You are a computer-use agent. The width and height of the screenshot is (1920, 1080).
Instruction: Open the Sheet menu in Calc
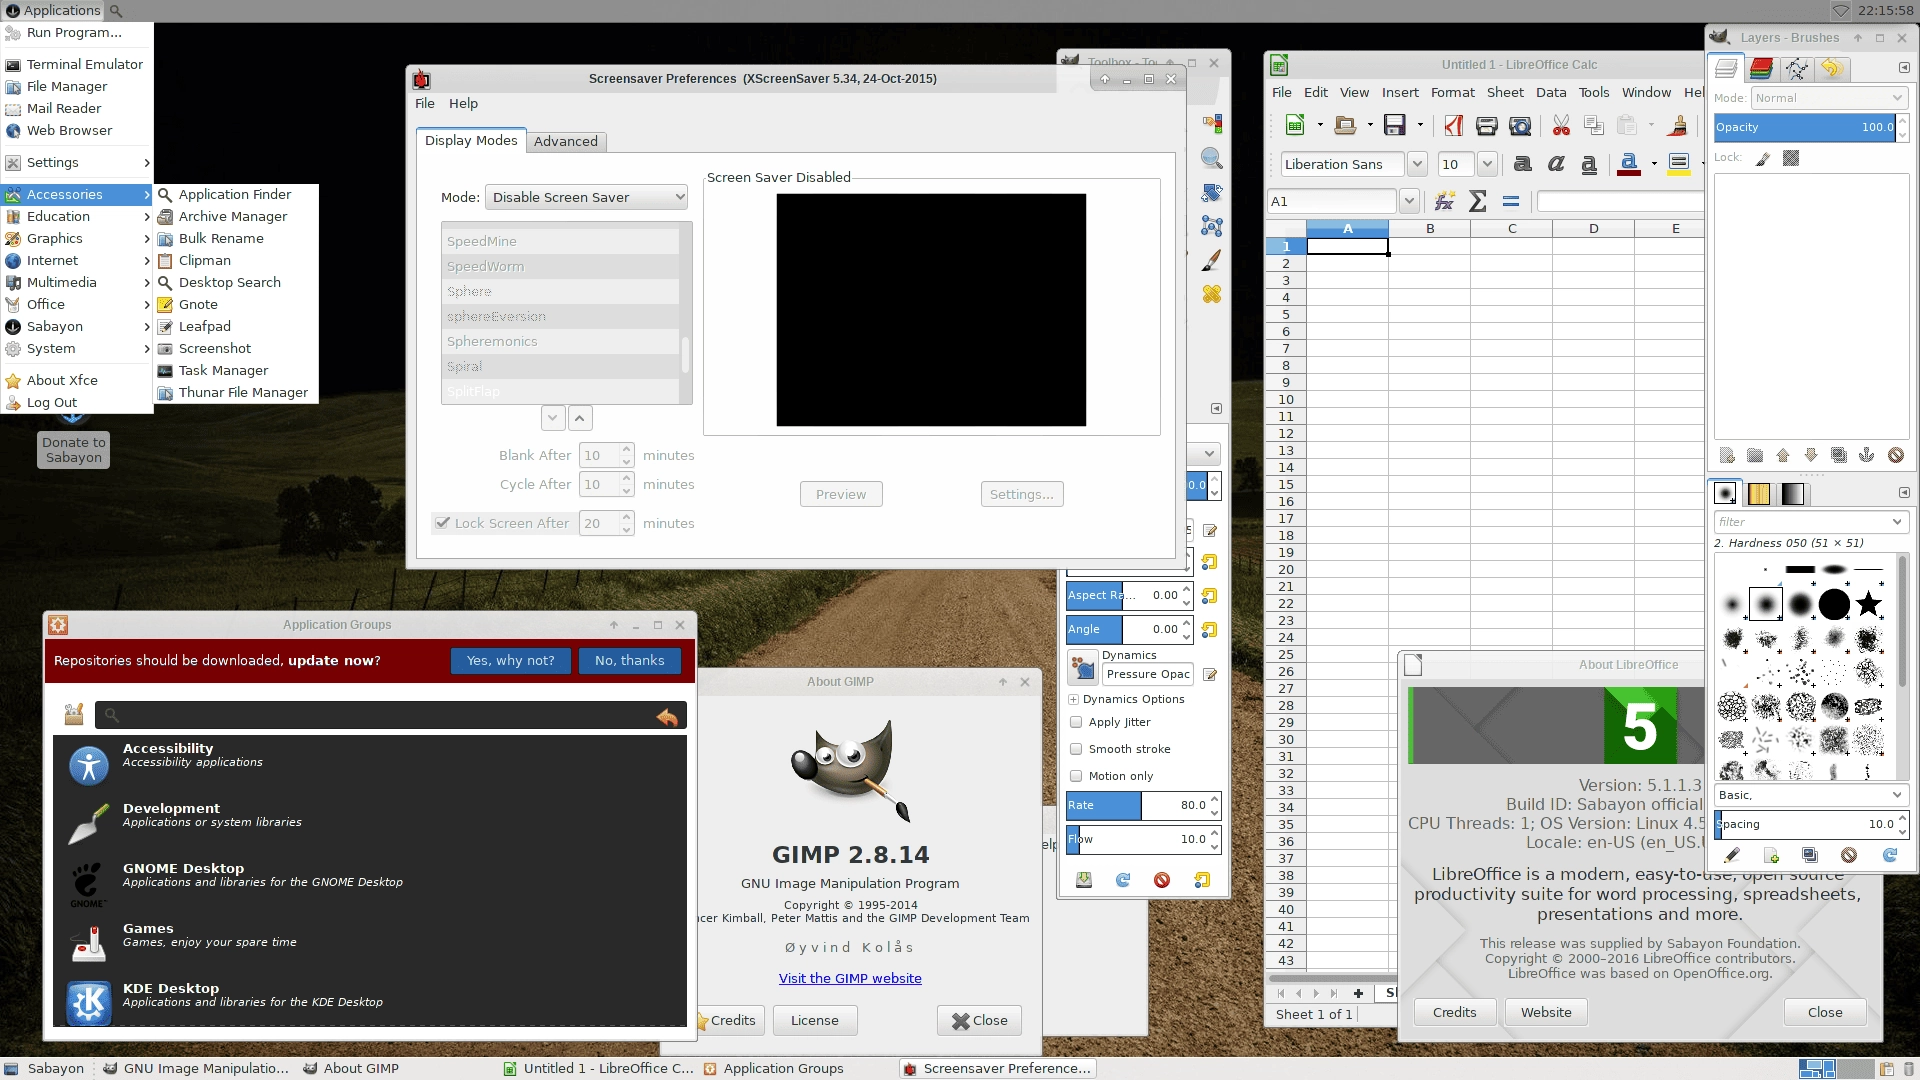coord(1505,92)
